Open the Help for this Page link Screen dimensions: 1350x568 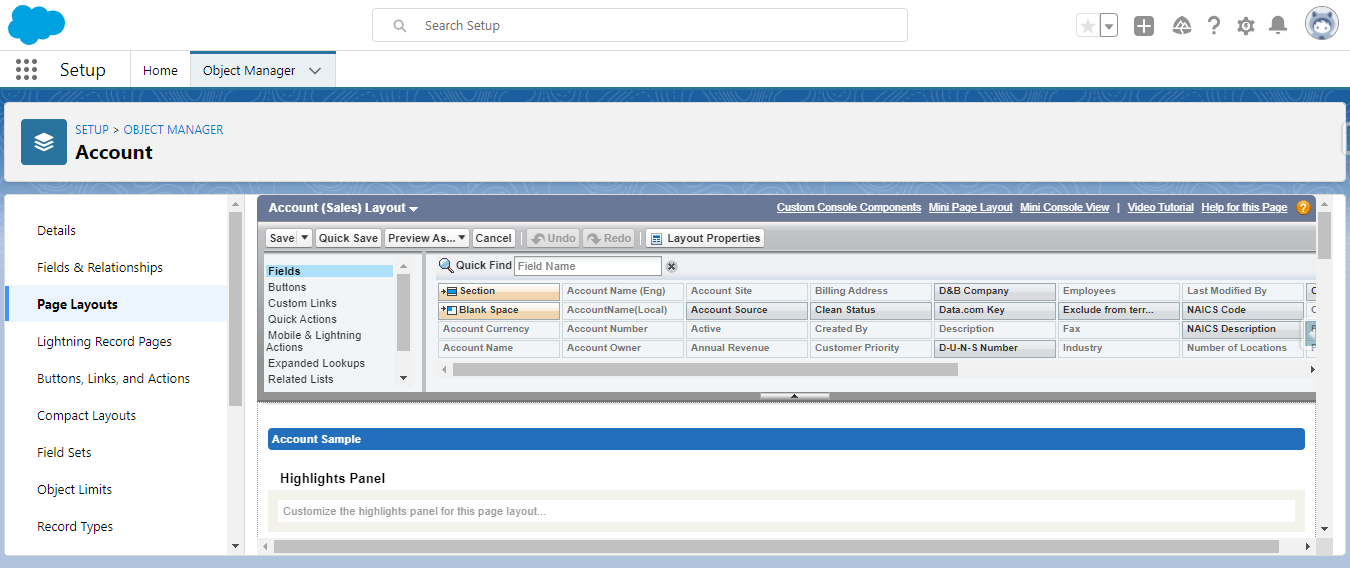tap(1244, 208)
